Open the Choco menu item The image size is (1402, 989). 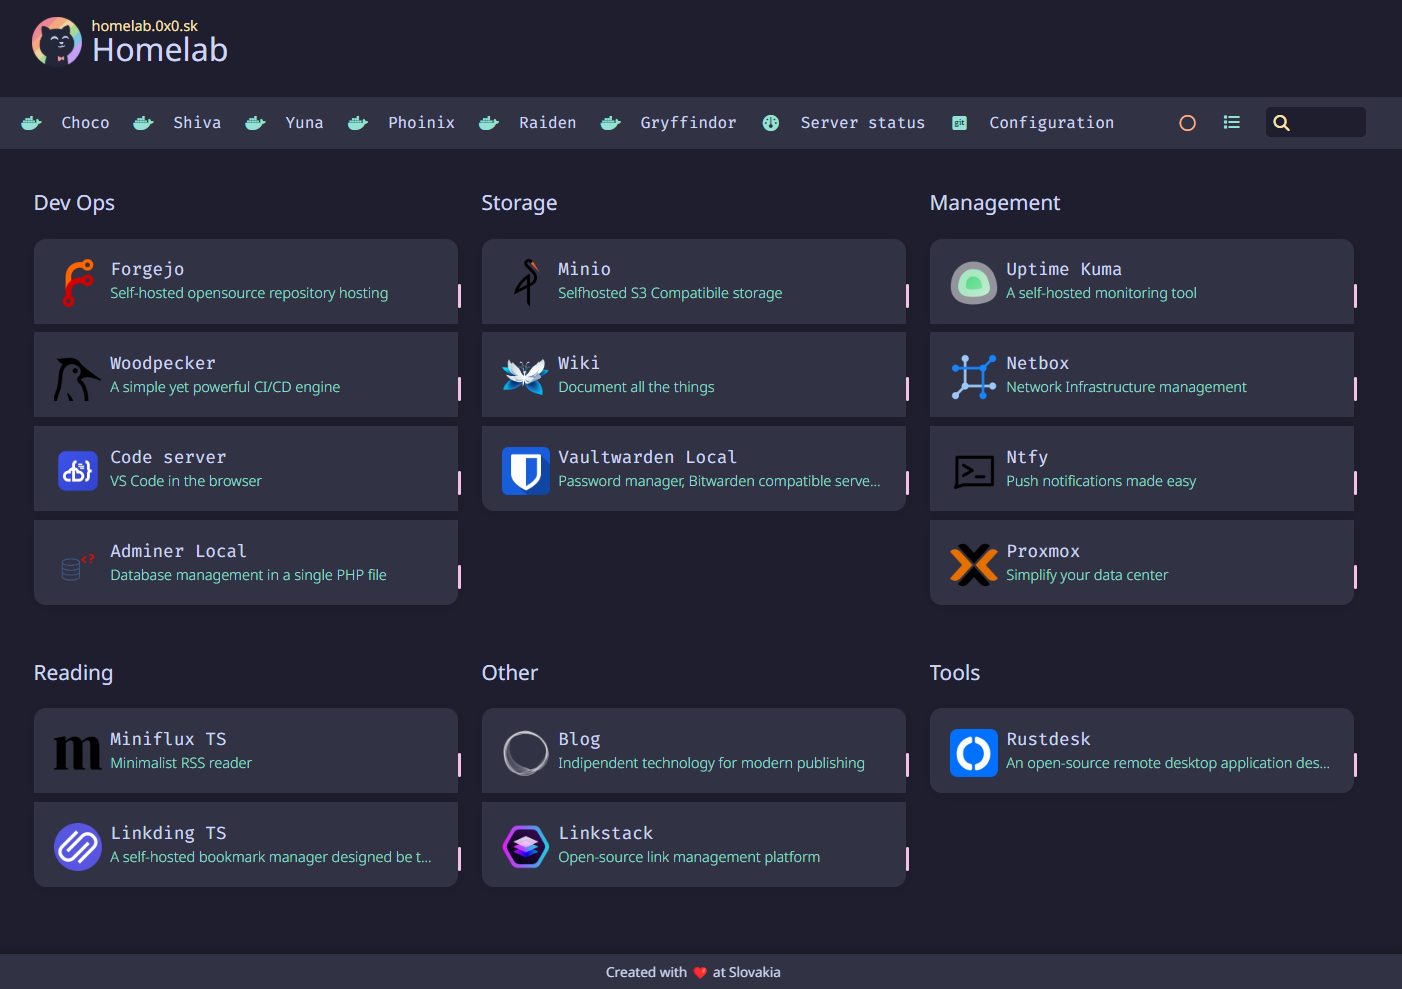pos(85,123)
